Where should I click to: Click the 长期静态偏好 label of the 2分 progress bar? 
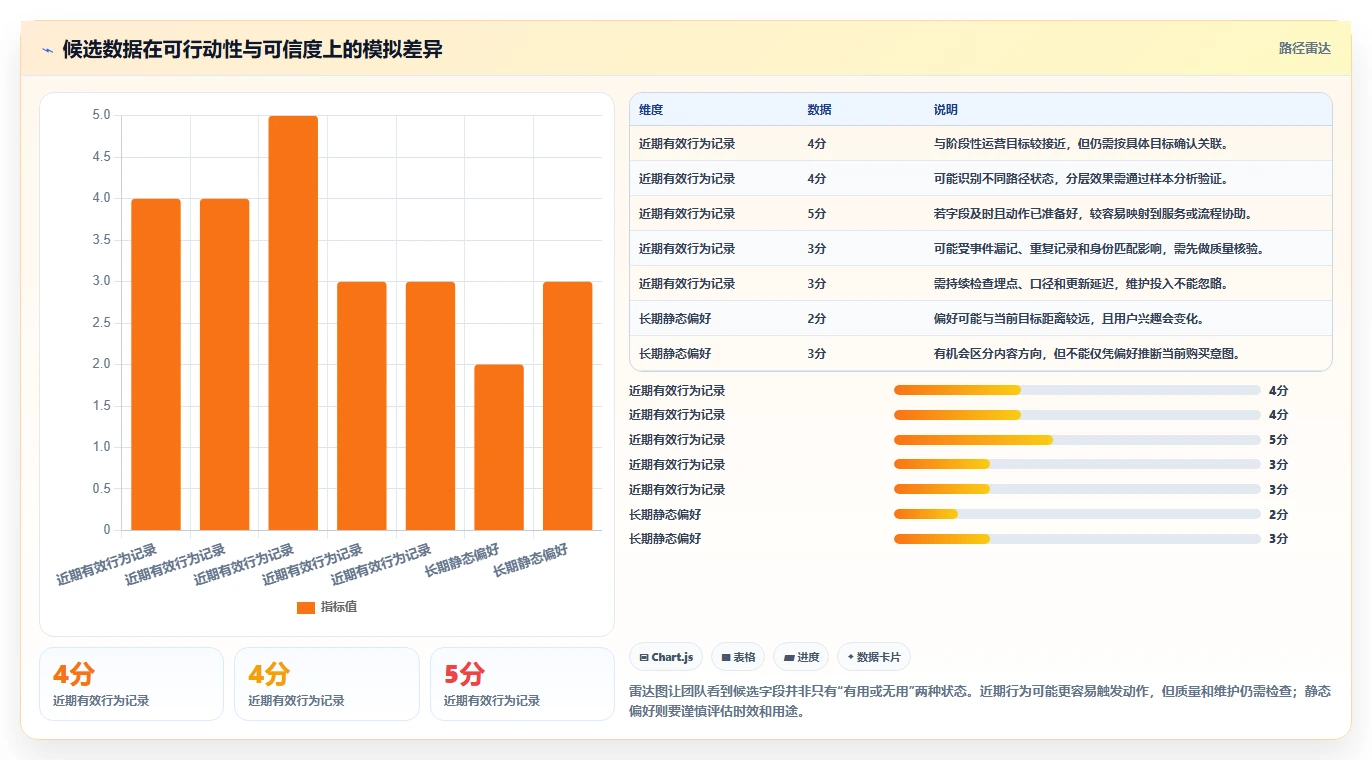coord(665,514)
